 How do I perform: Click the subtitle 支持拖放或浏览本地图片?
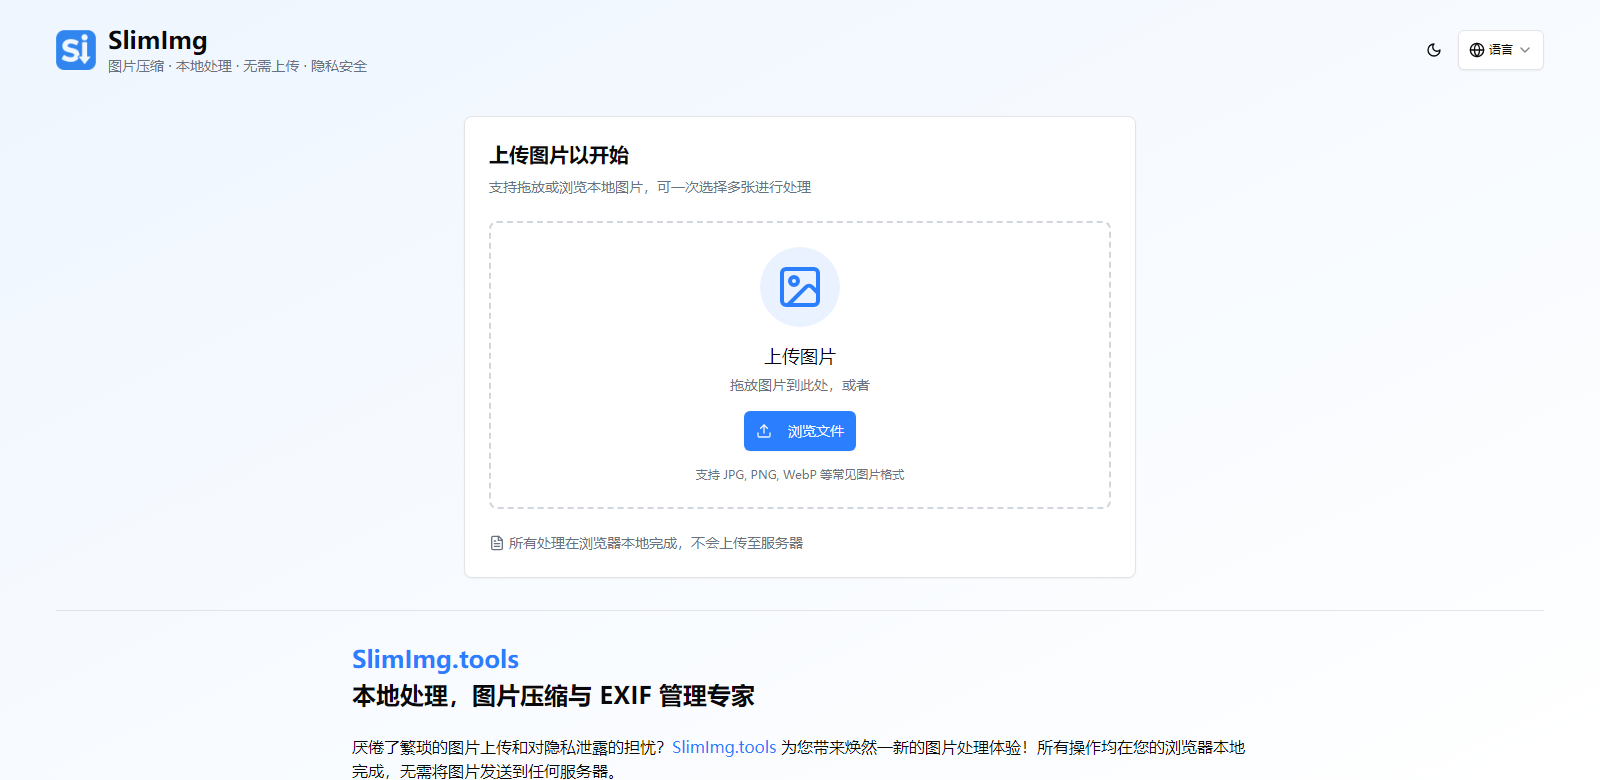[x=650, y=187]
